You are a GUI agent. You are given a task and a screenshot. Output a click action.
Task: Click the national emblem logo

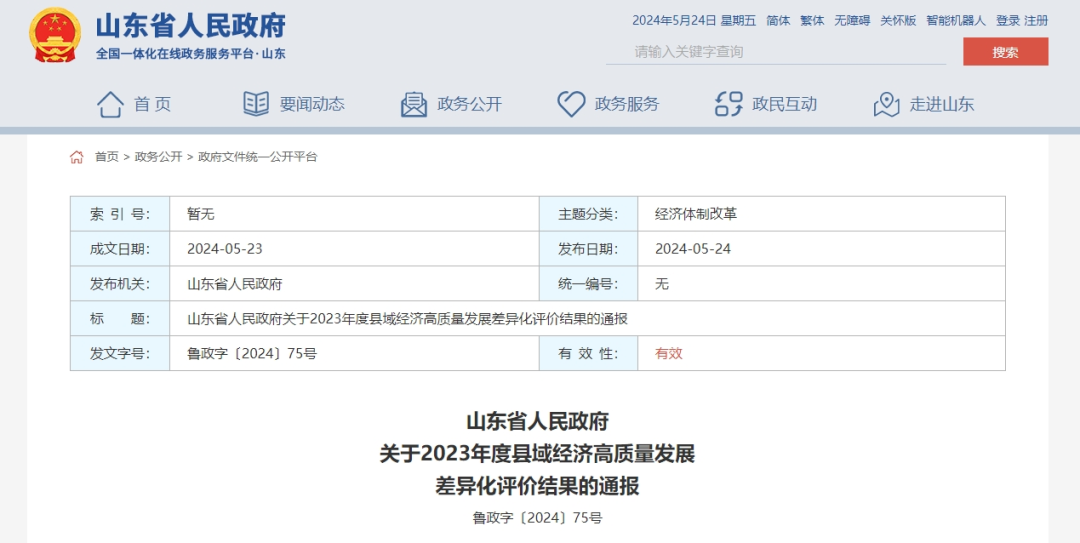(55, 35)
